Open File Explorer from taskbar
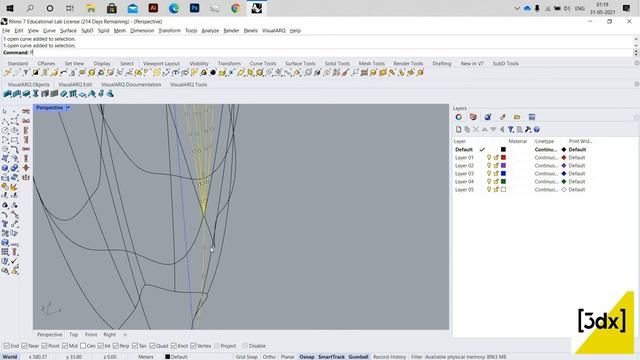640x360 pixels. tap(91, 8)
